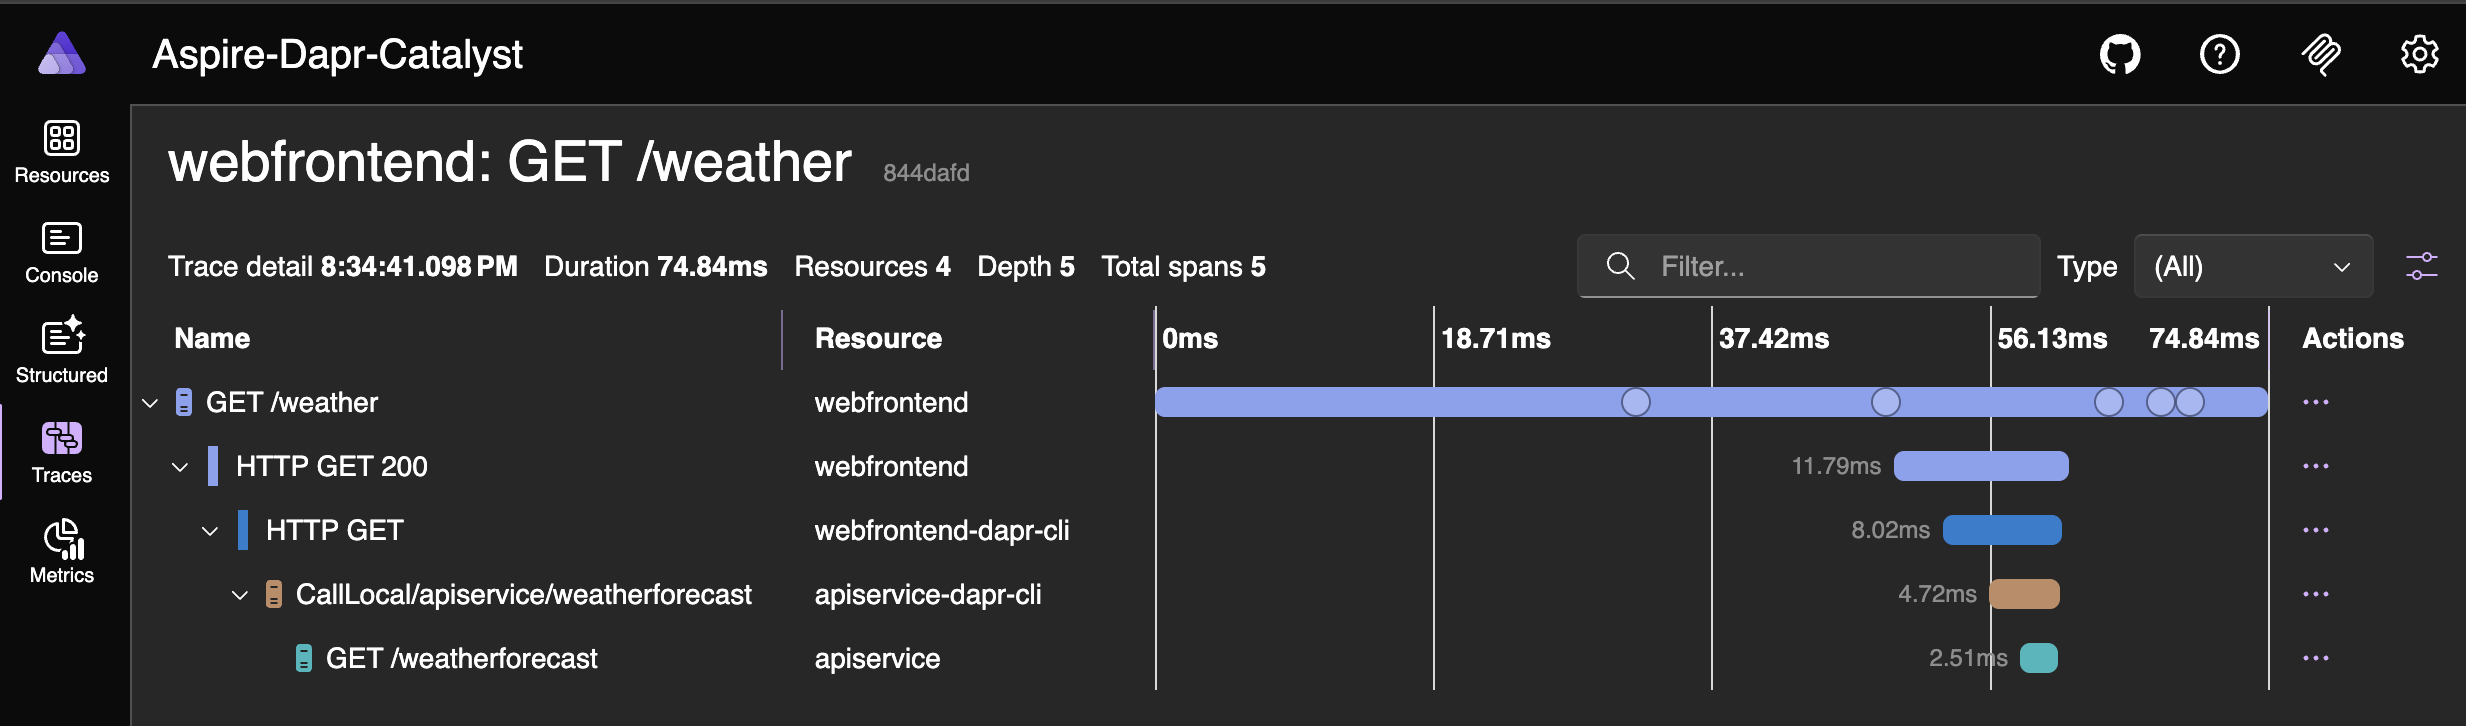This screenshot has height=726, width=2466.
Task: Switch to the Metrics page
Action: pos(62,552)
